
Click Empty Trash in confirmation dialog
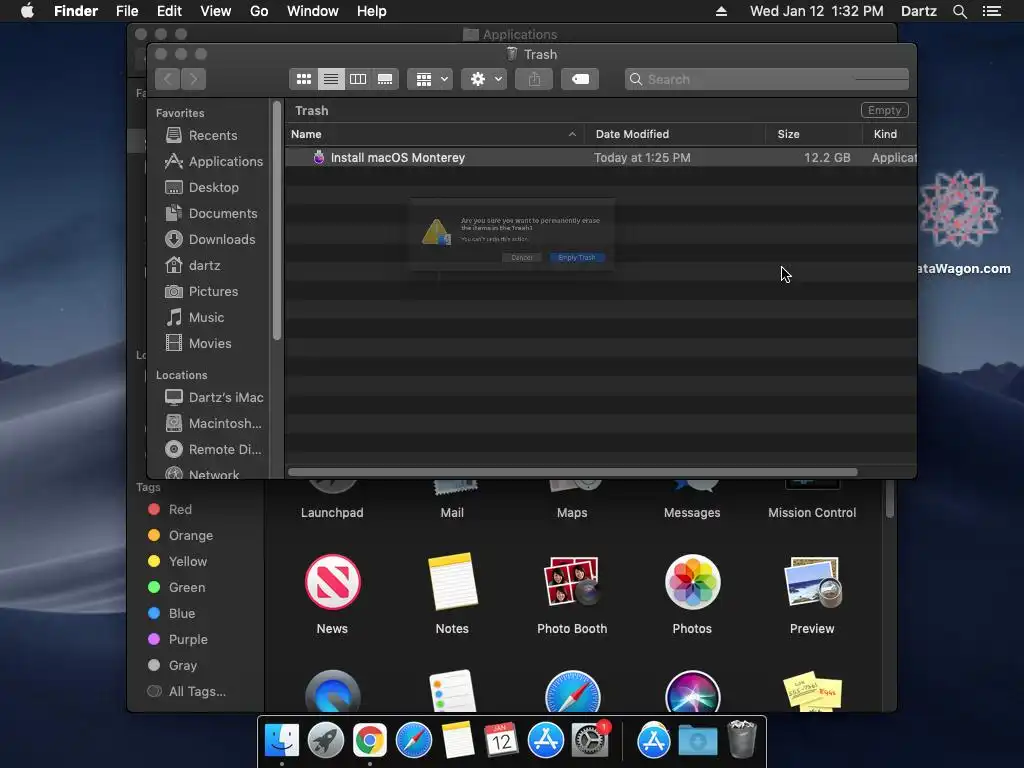577,257
